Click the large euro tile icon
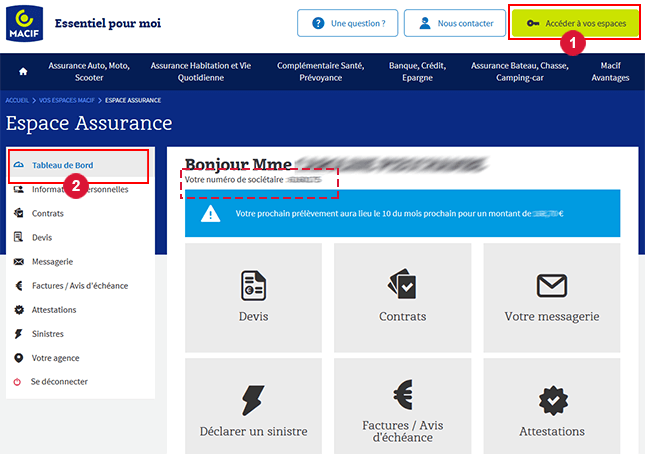Screen dimensions: 645x454 click(x=403, y=394)
